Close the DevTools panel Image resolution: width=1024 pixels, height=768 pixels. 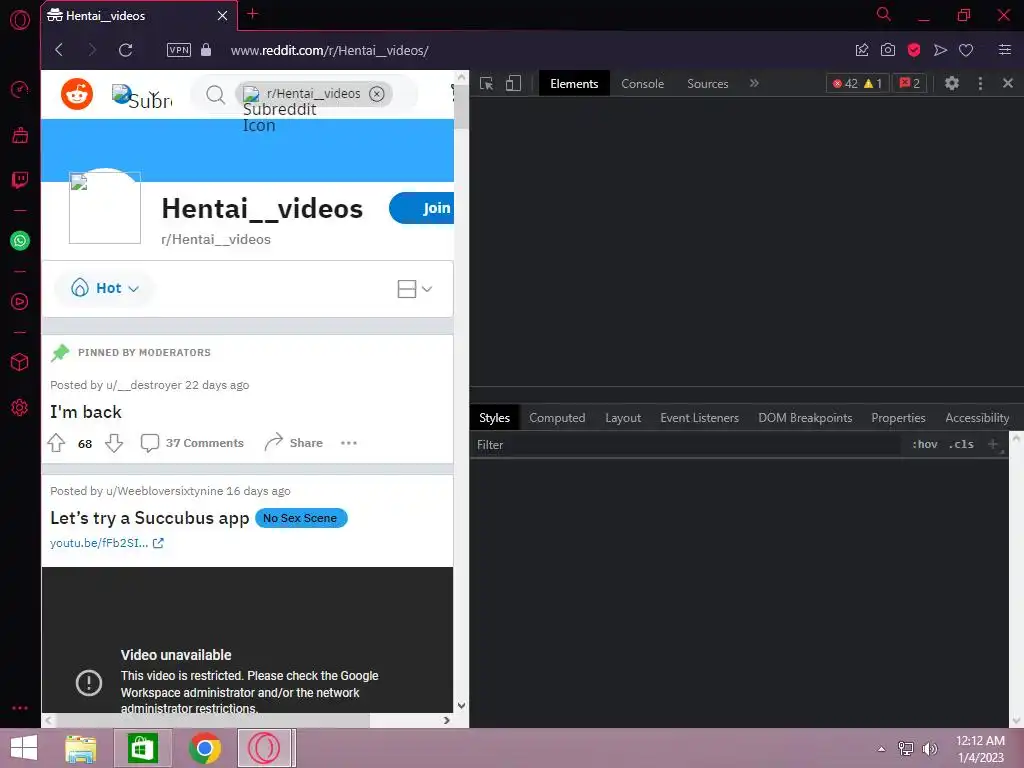point(1008,83)
